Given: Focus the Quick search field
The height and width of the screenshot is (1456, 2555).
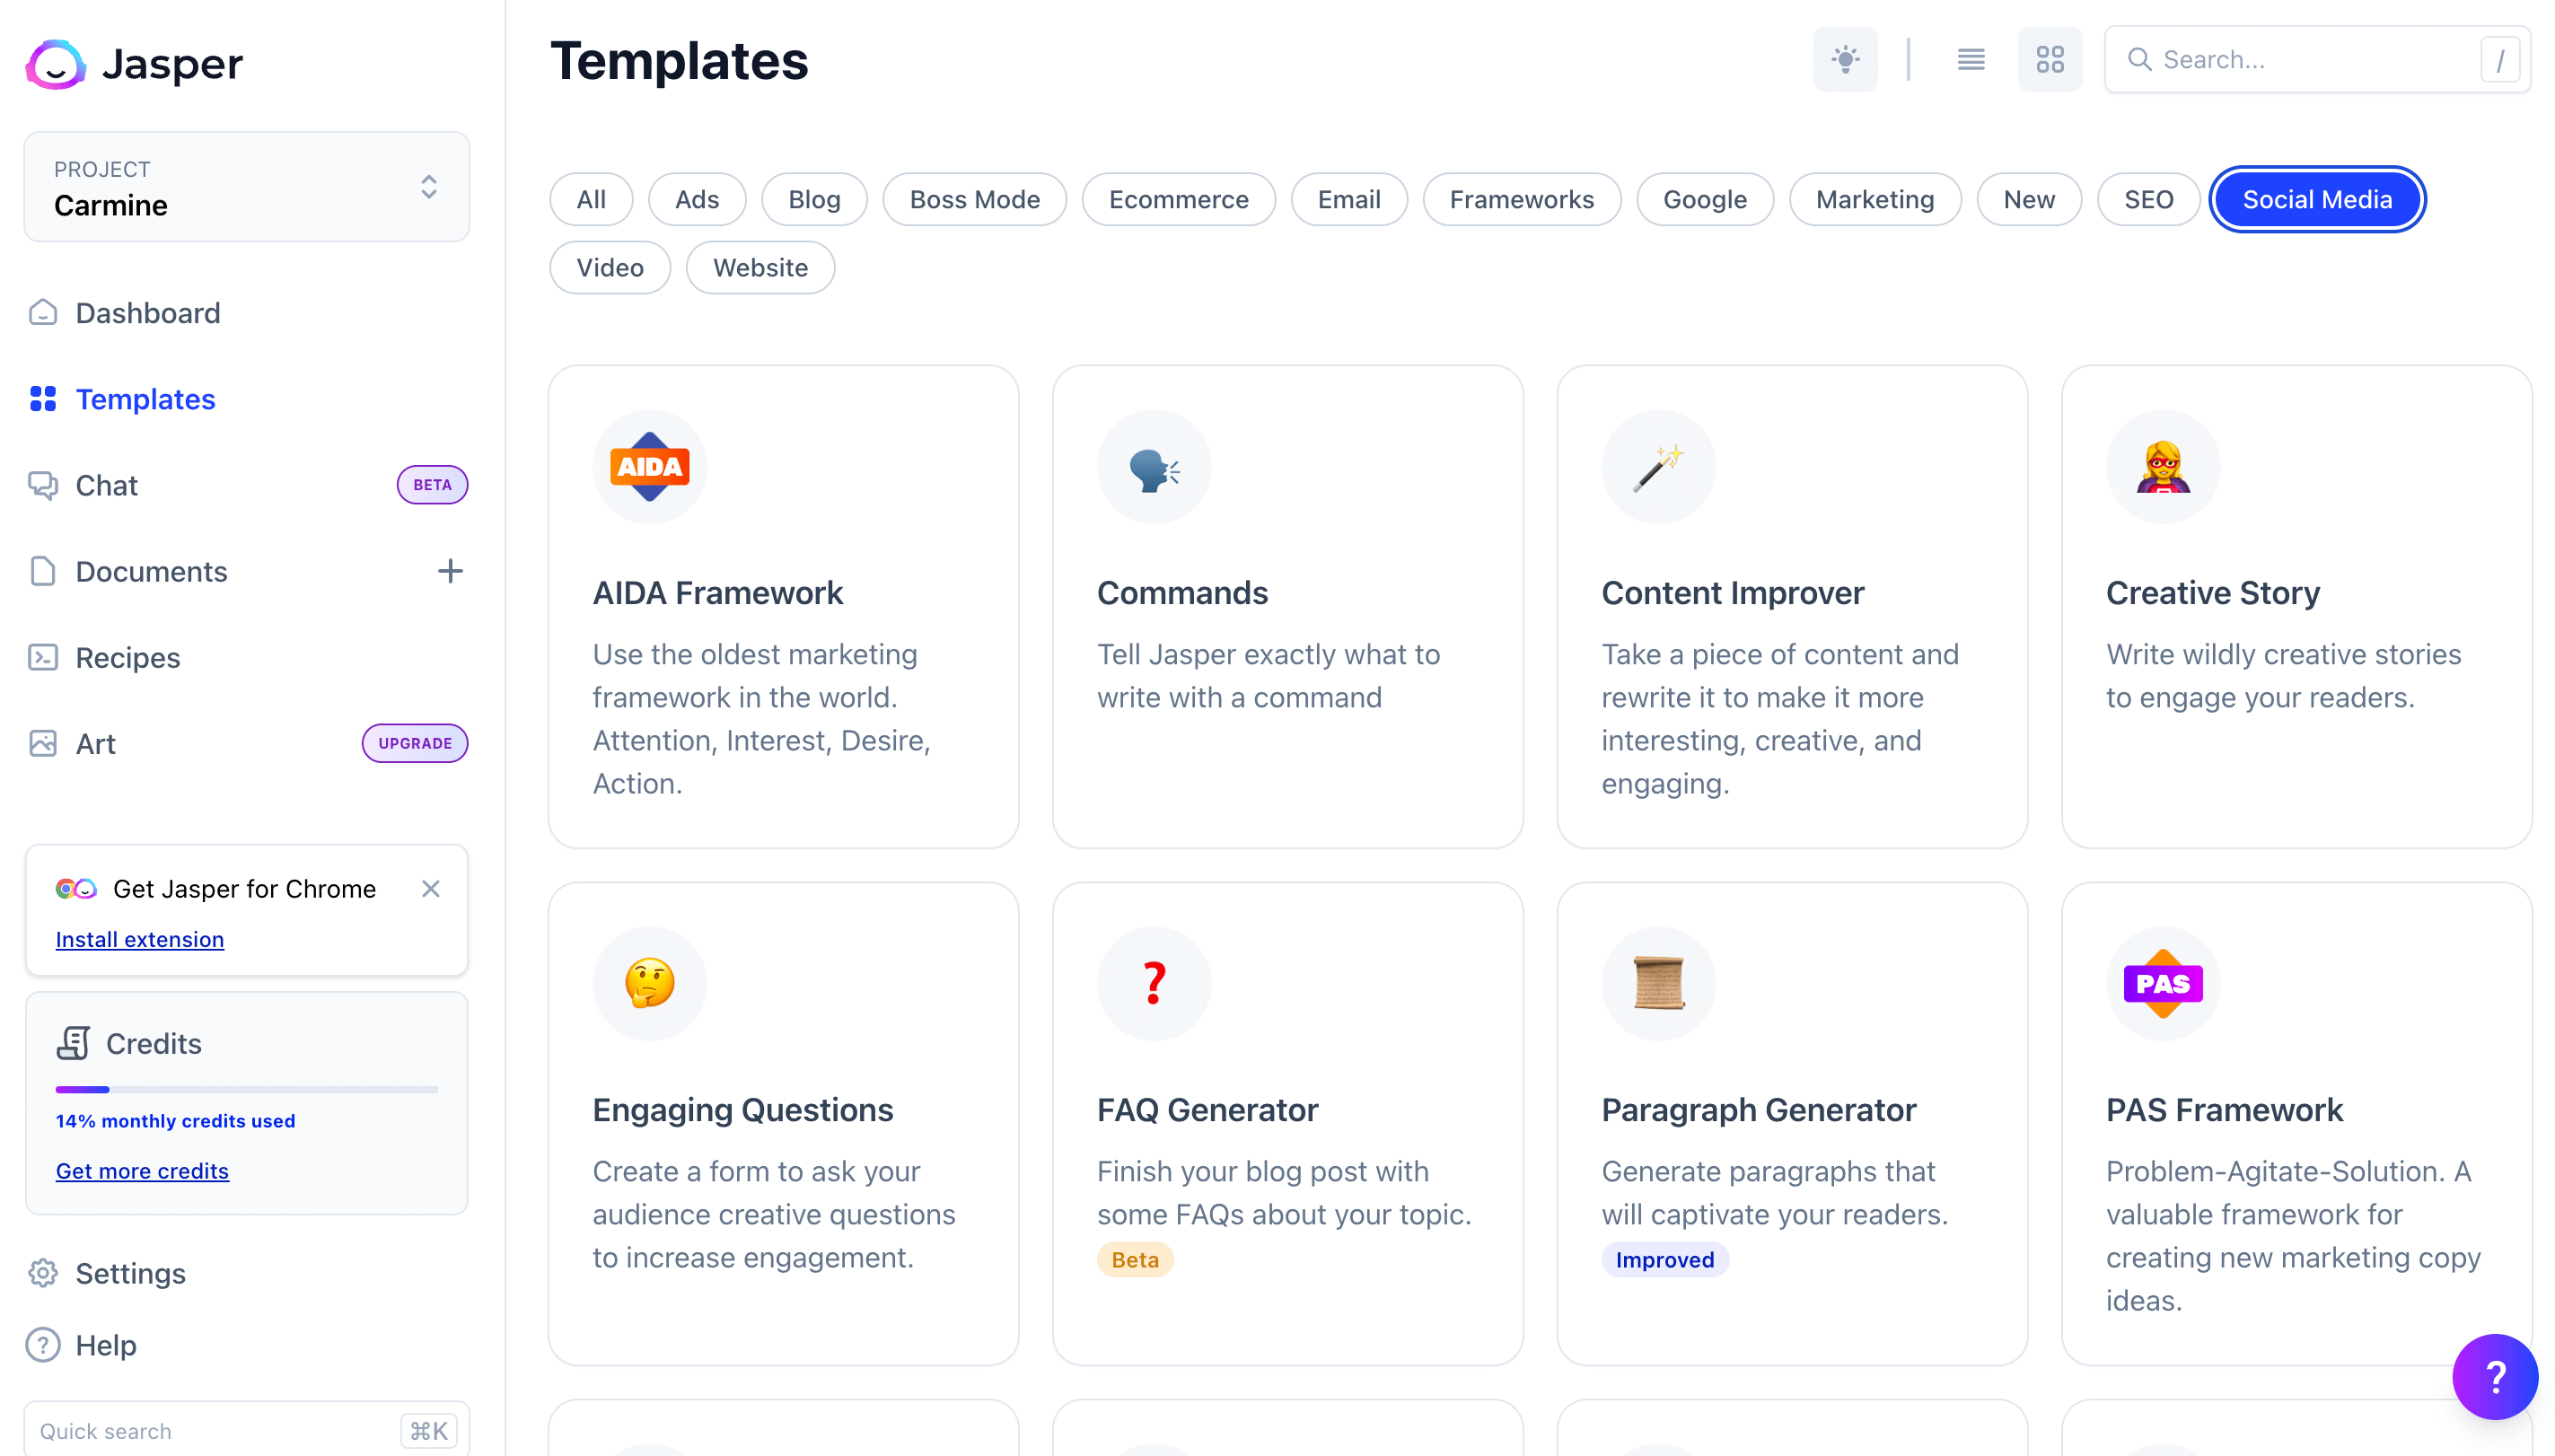Looking at the screenshot, I should pyautogui.click(x=246, y=1430).
